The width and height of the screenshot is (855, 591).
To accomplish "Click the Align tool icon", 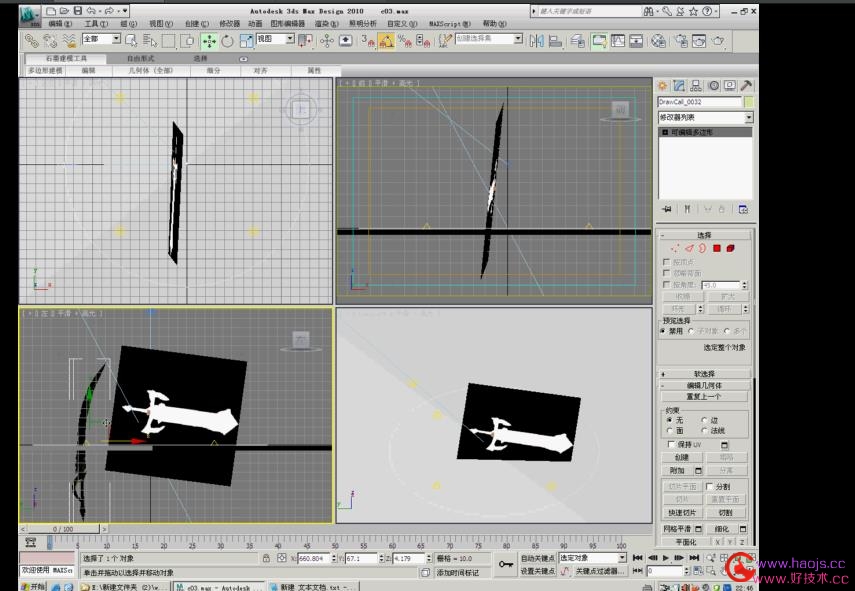I will [555, 41].
